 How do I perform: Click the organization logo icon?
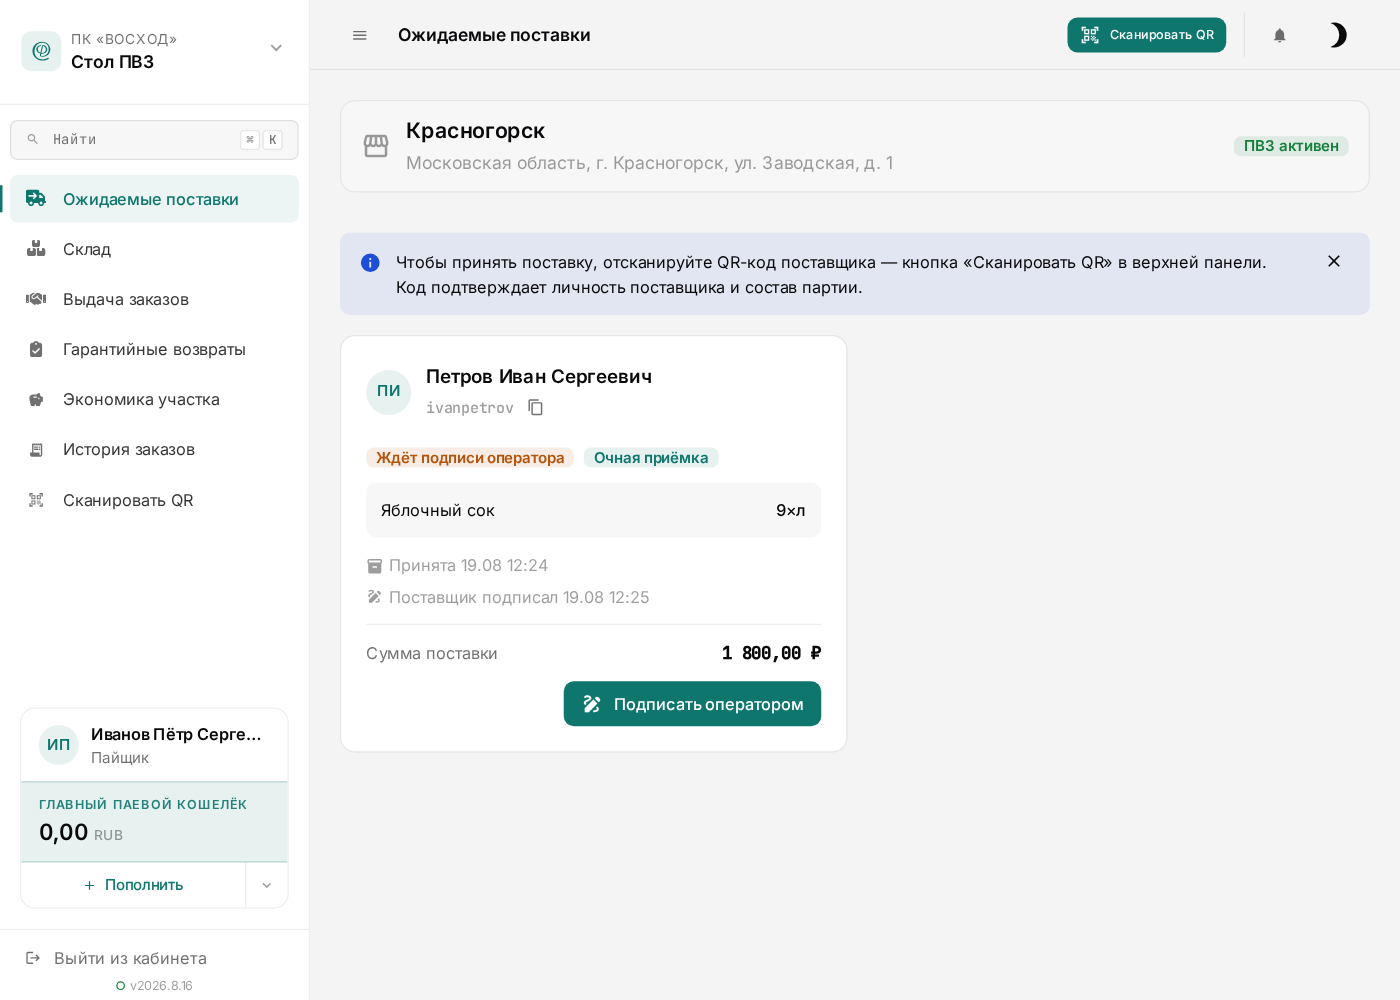coord(41,51)
